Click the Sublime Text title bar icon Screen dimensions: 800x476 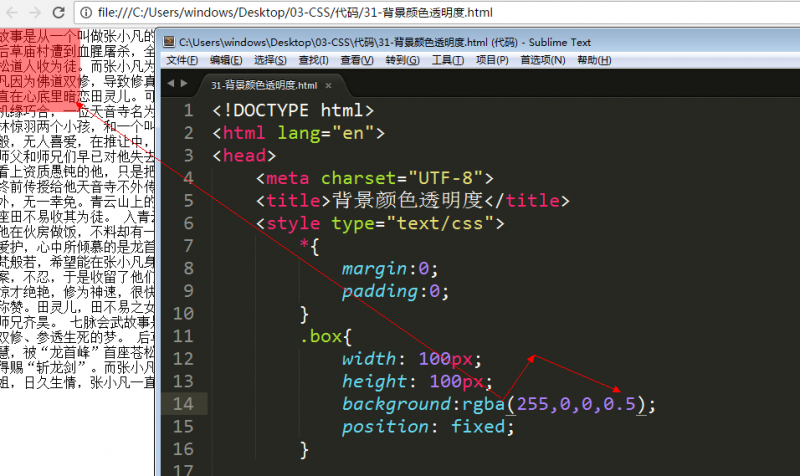169,42
